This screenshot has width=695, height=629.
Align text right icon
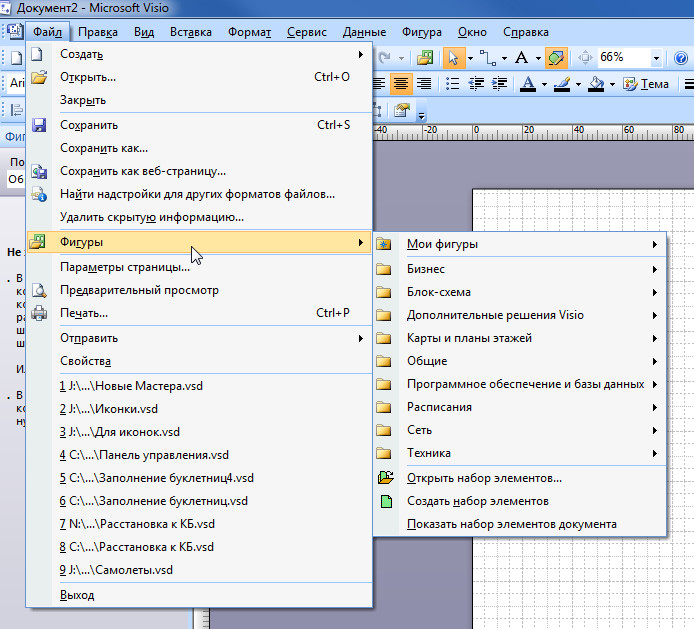[424, 83]
